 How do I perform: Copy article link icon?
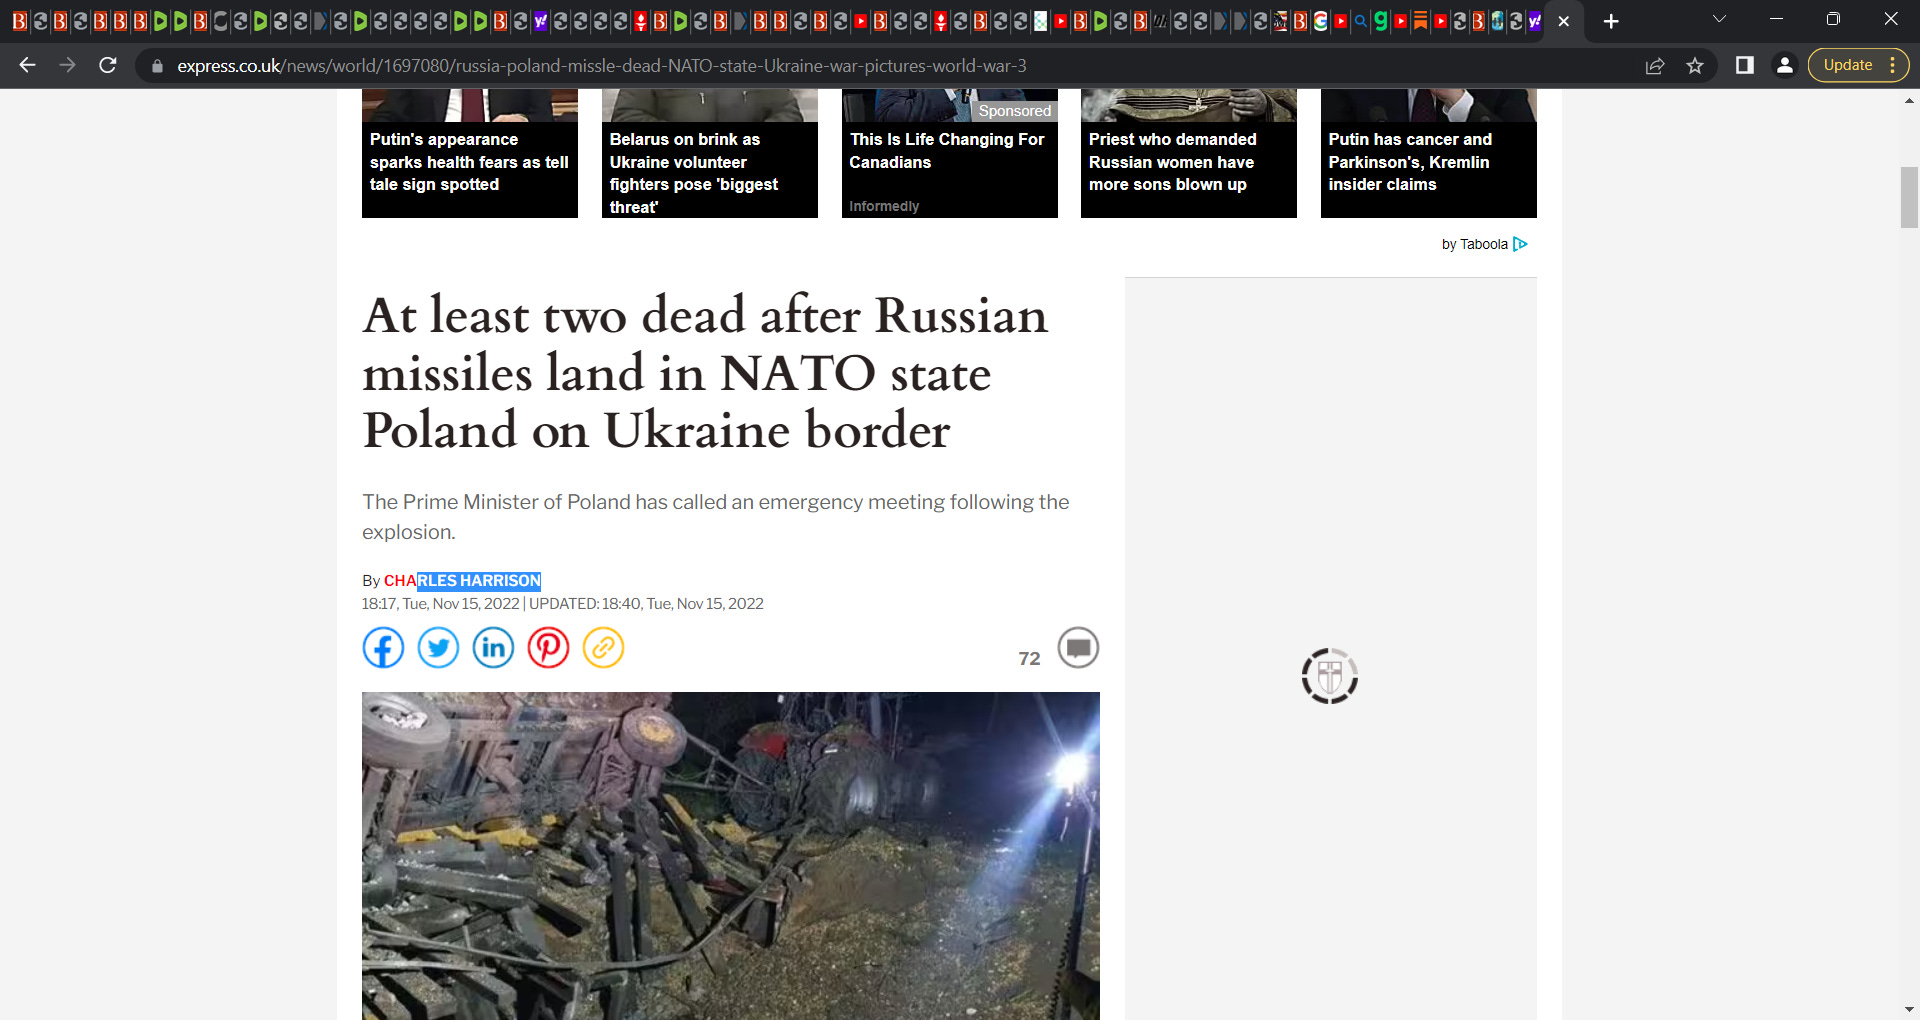603,648
